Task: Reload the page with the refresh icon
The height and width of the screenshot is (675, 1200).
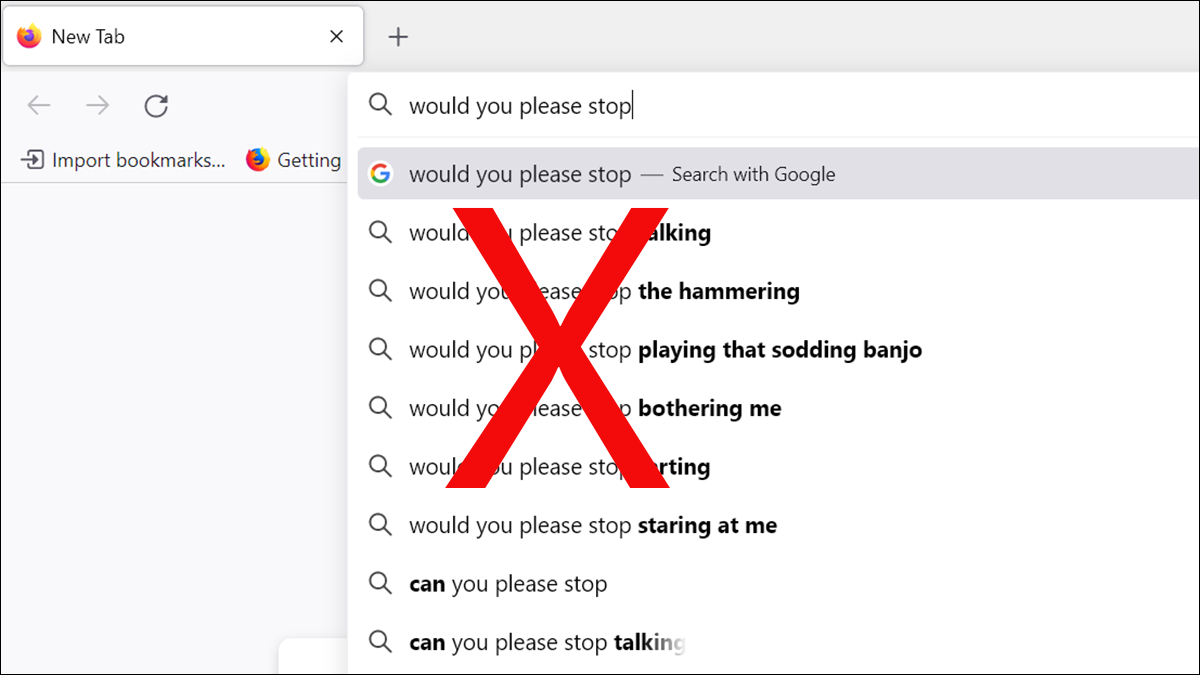Action: 157,105
